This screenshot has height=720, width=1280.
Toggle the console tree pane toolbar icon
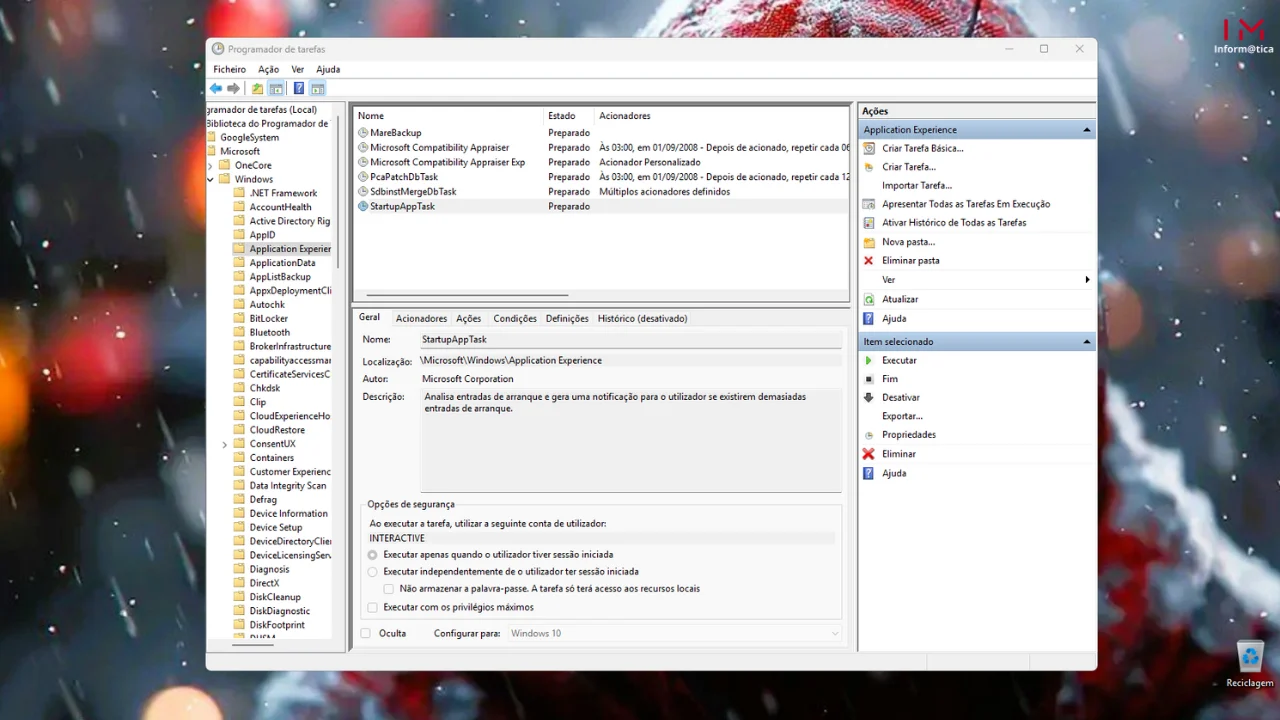click(276, 88)
